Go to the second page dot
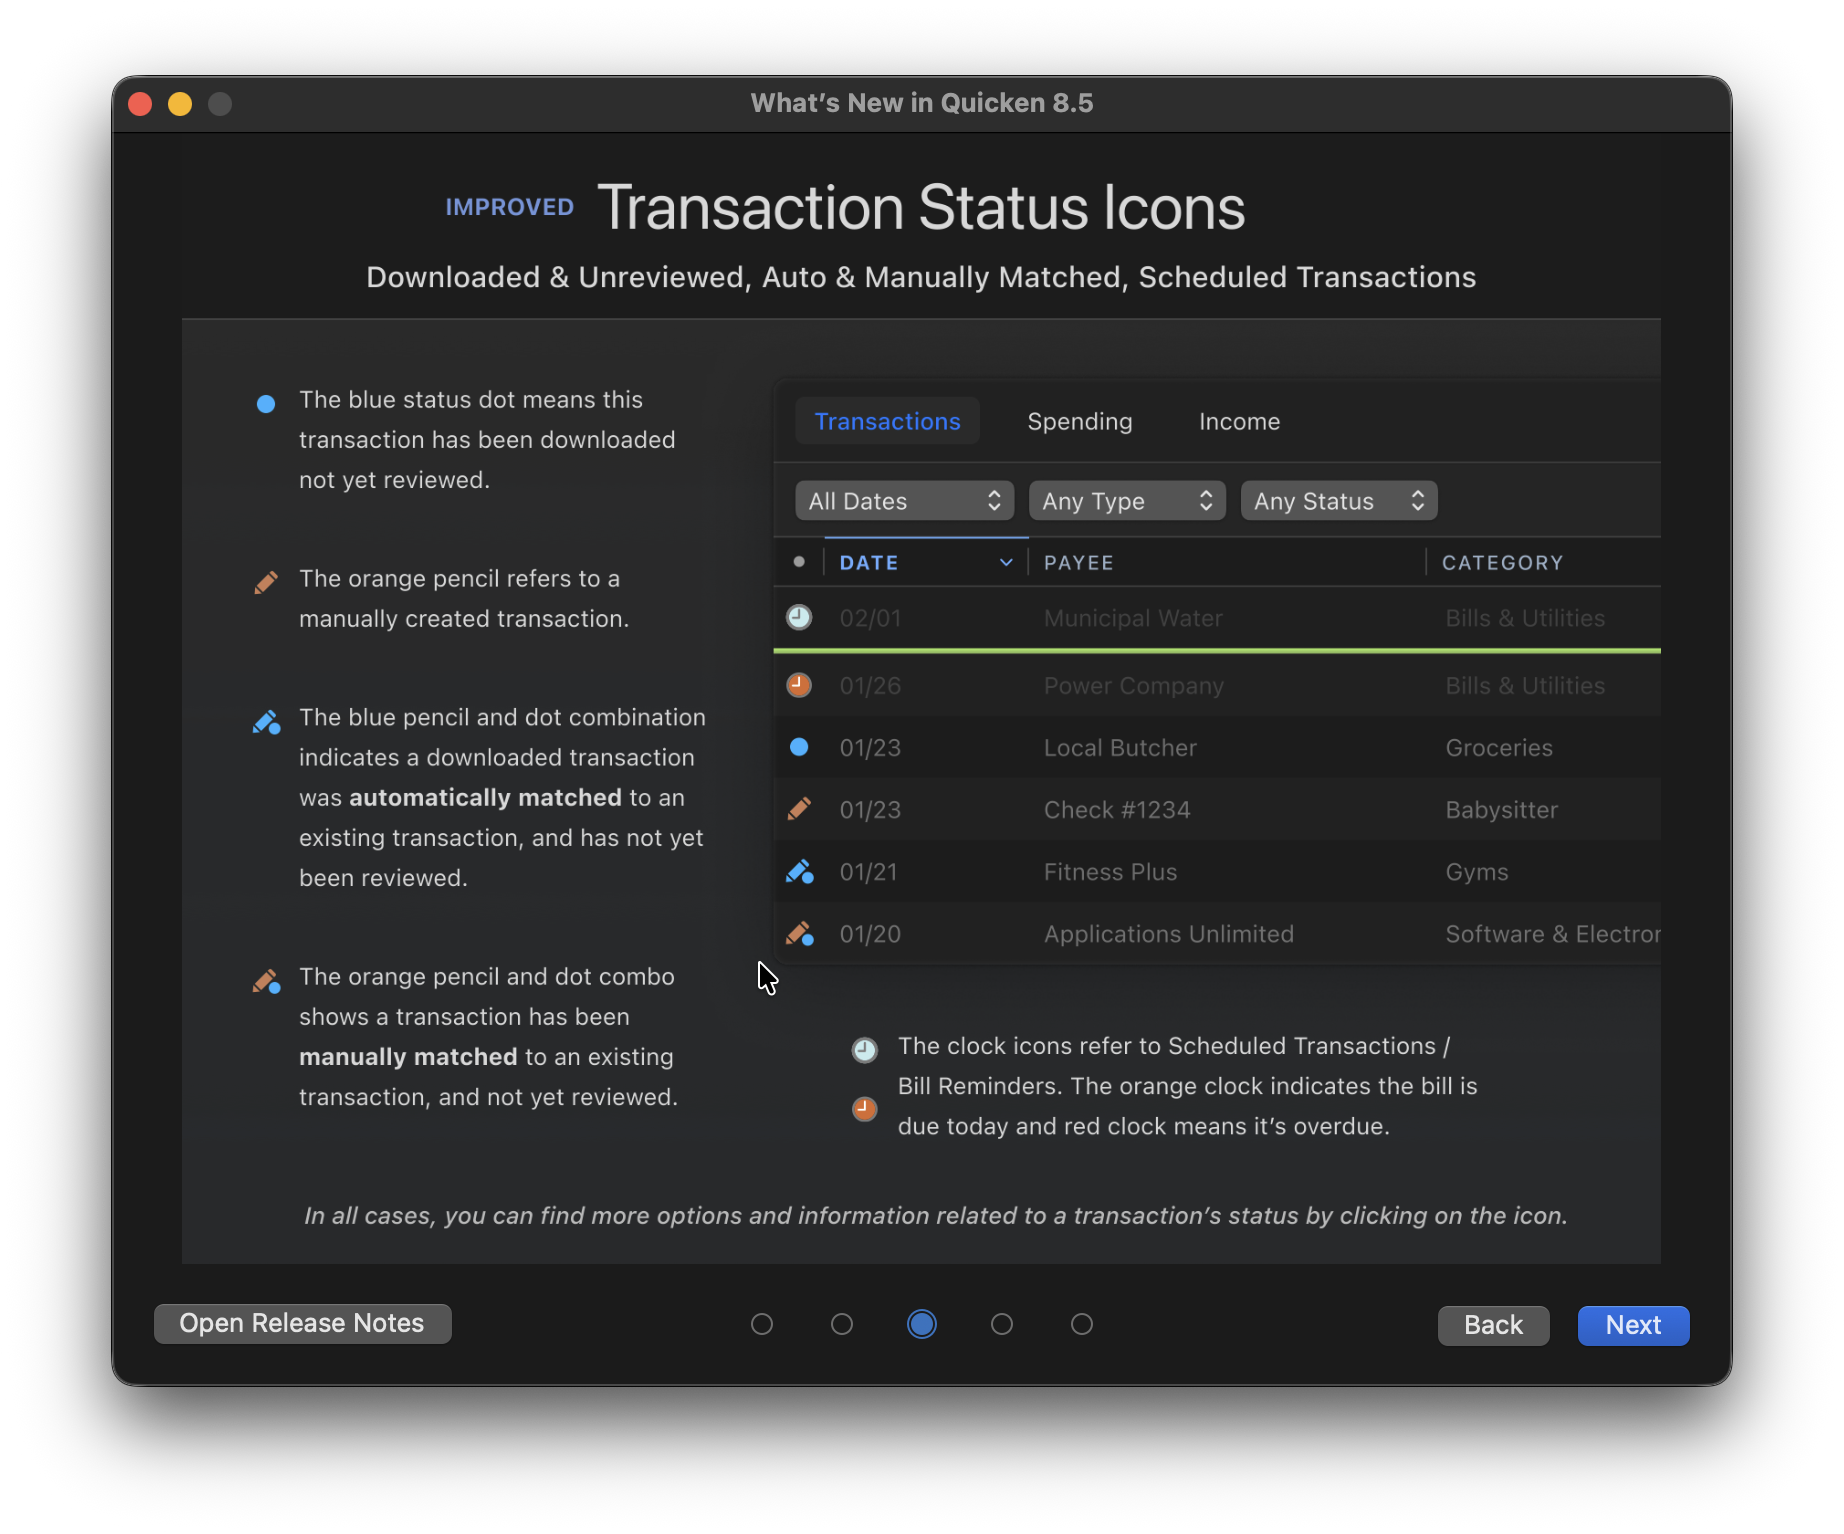 coord(842,1324)
